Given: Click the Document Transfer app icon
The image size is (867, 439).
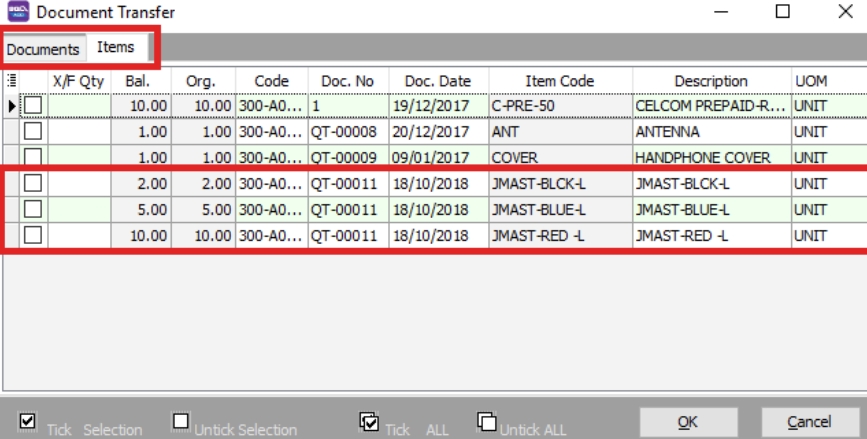Looking at the screenshot, I should point(18,12).
